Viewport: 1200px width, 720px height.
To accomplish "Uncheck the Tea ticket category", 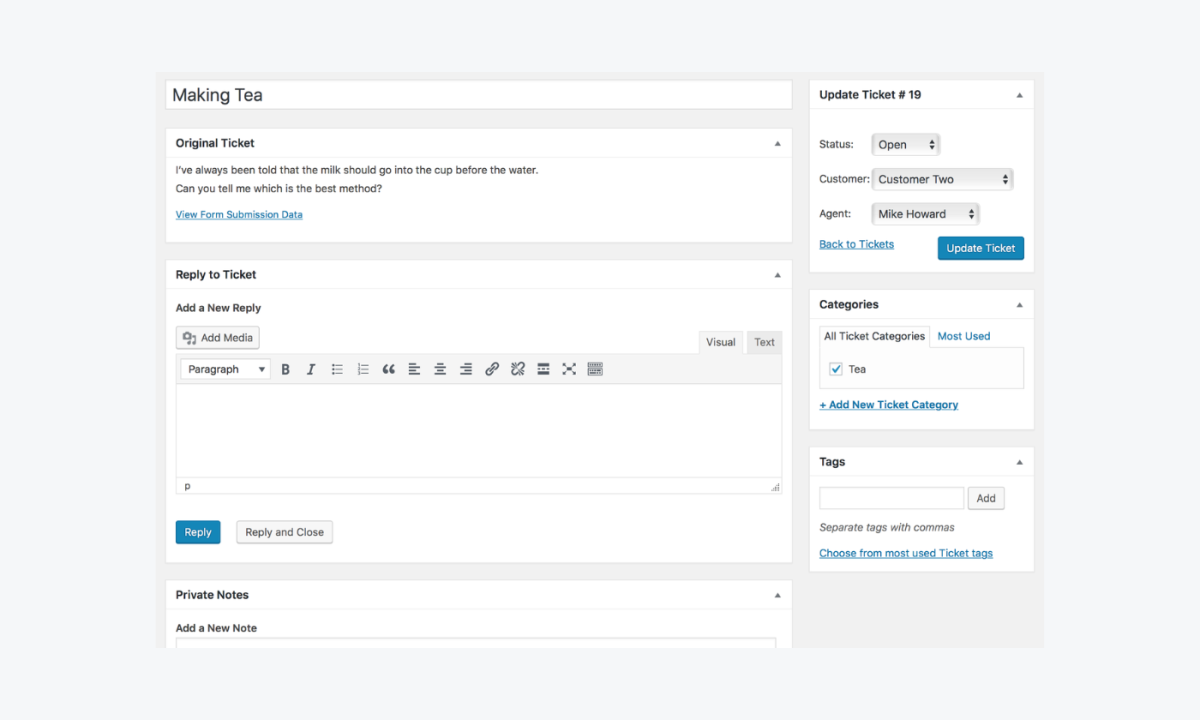I will (836, 369).
